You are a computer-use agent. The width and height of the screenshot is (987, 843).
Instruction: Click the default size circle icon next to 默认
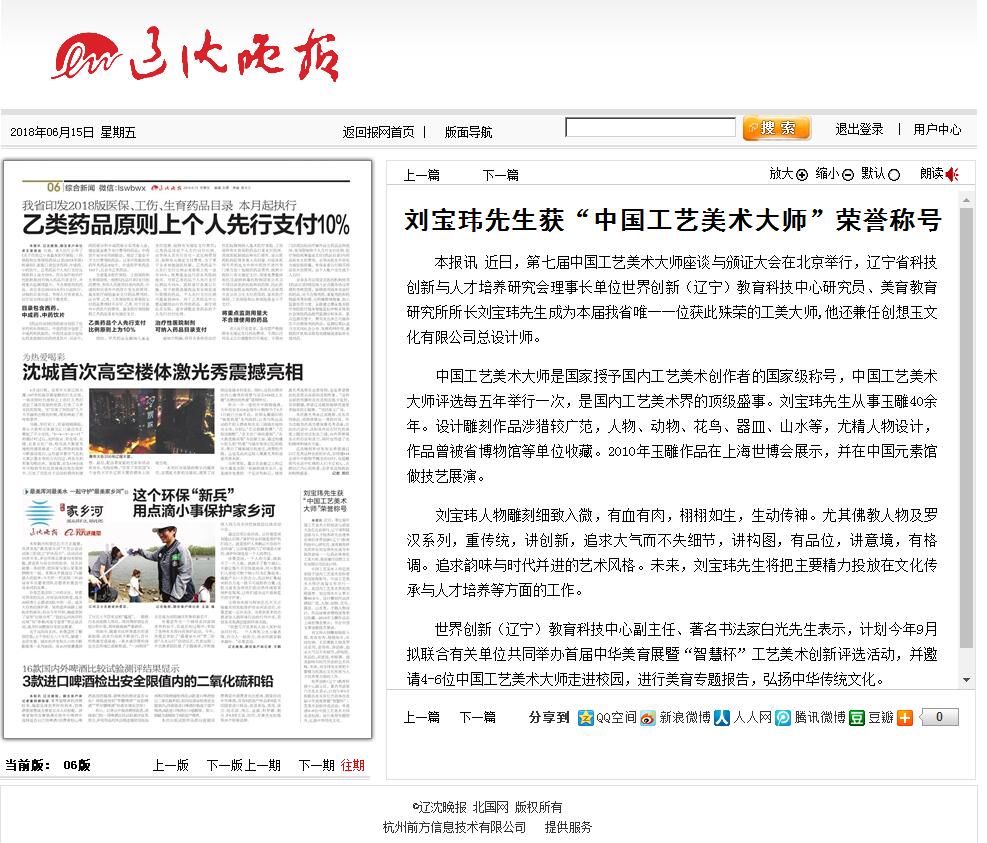894,175
